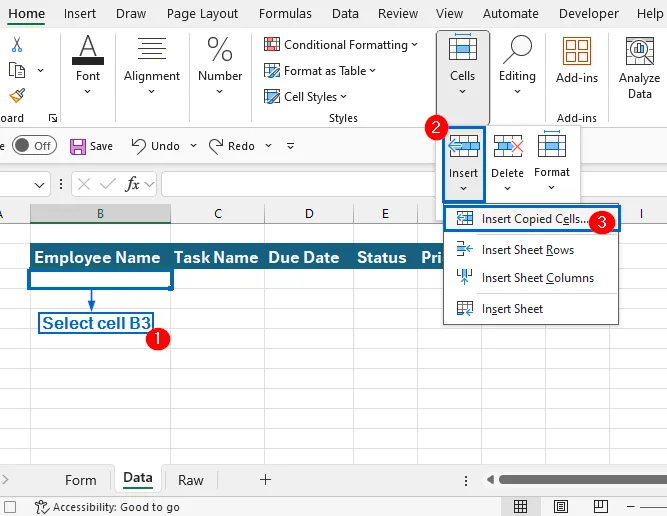This screenshot has height=516, width=667.
Task: Switch to Page Break Preview icon
Action: pos(601,506)
